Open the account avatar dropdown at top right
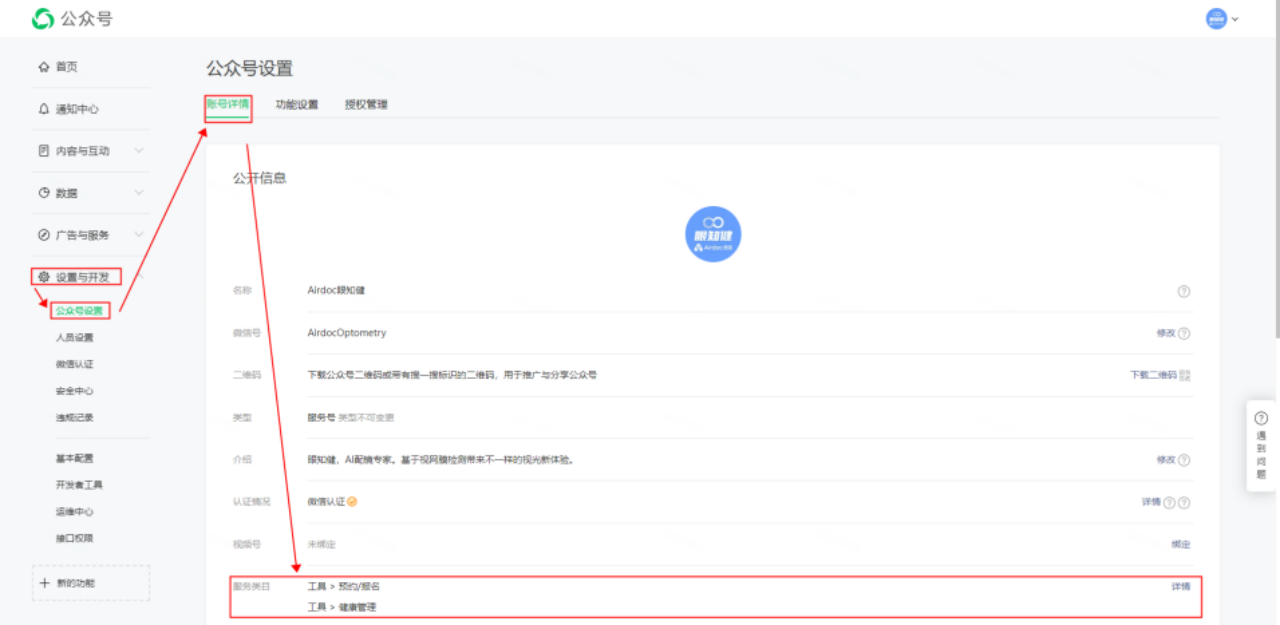 coord(1222,19)
